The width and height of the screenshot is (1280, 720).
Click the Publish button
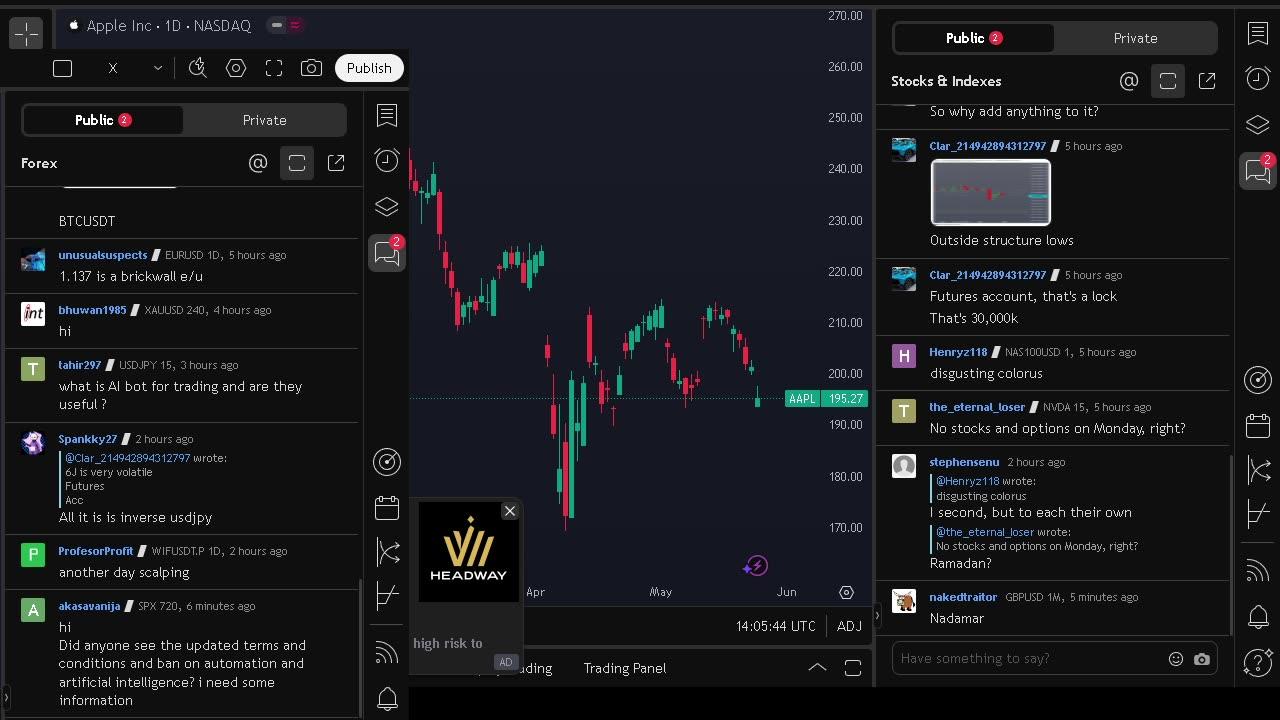[x=369, y=68]
